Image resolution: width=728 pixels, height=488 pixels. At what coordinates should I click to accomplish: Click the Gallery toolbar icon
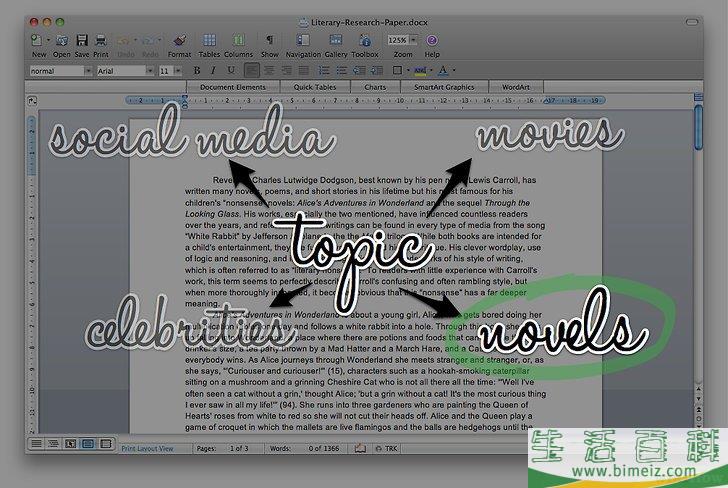coord(335,40)
